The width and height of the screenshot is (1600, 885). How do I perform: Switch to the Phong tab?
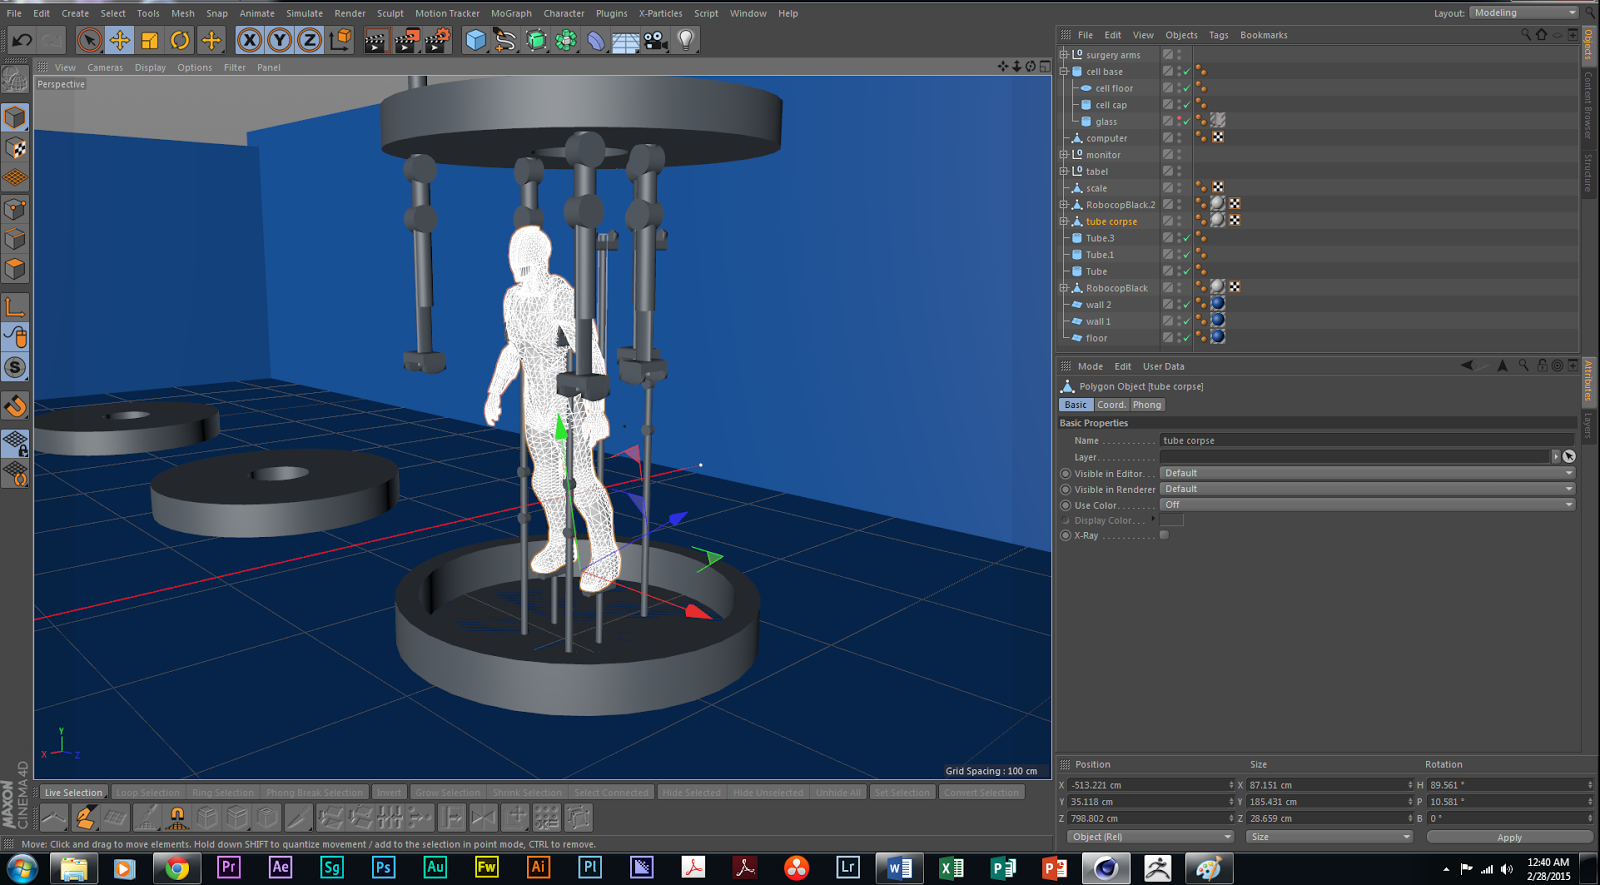1147,405
